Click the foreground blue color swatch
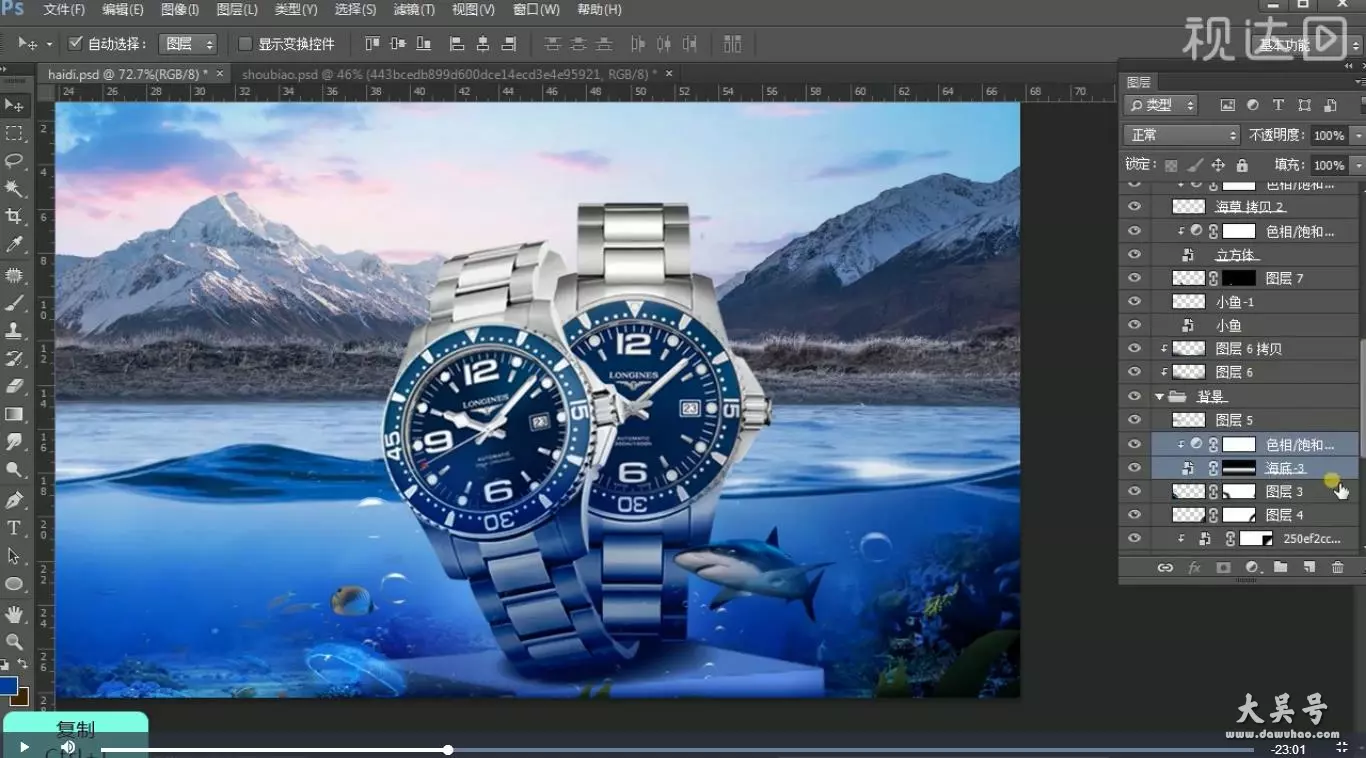This screenshot has width=1366, height=758. click(x=9, y=686)
